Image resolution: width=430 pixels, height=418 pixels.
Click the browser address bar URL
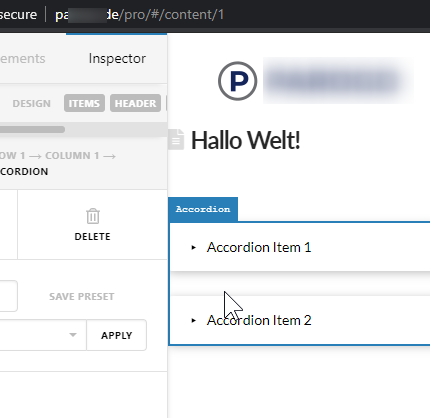click(x=140, y=15)
